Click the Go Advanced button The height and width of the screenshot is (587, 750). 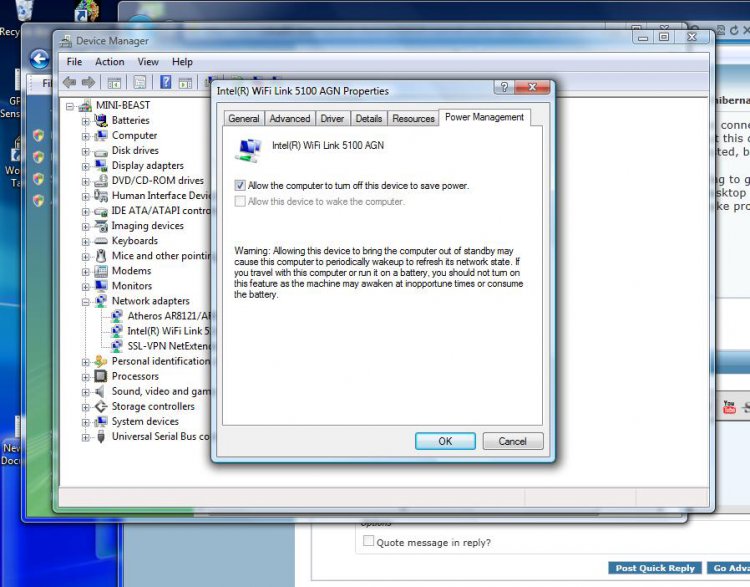(729, 568)
